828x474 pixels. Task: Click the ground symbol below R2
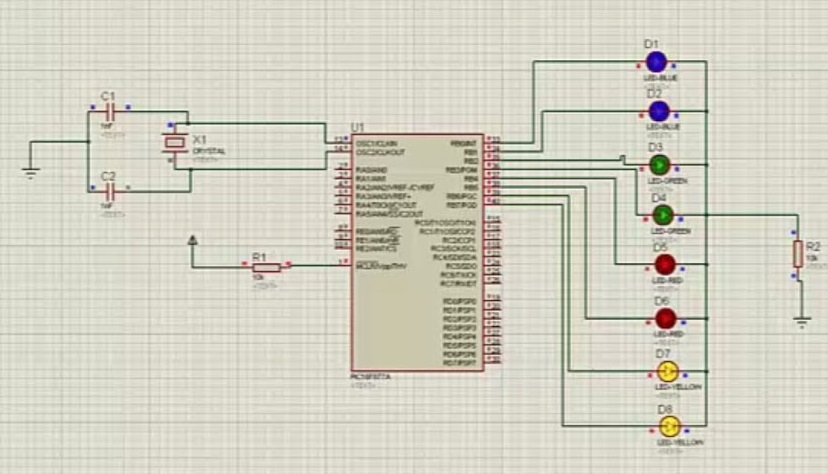pyautogui.click(x=802, y=322)
